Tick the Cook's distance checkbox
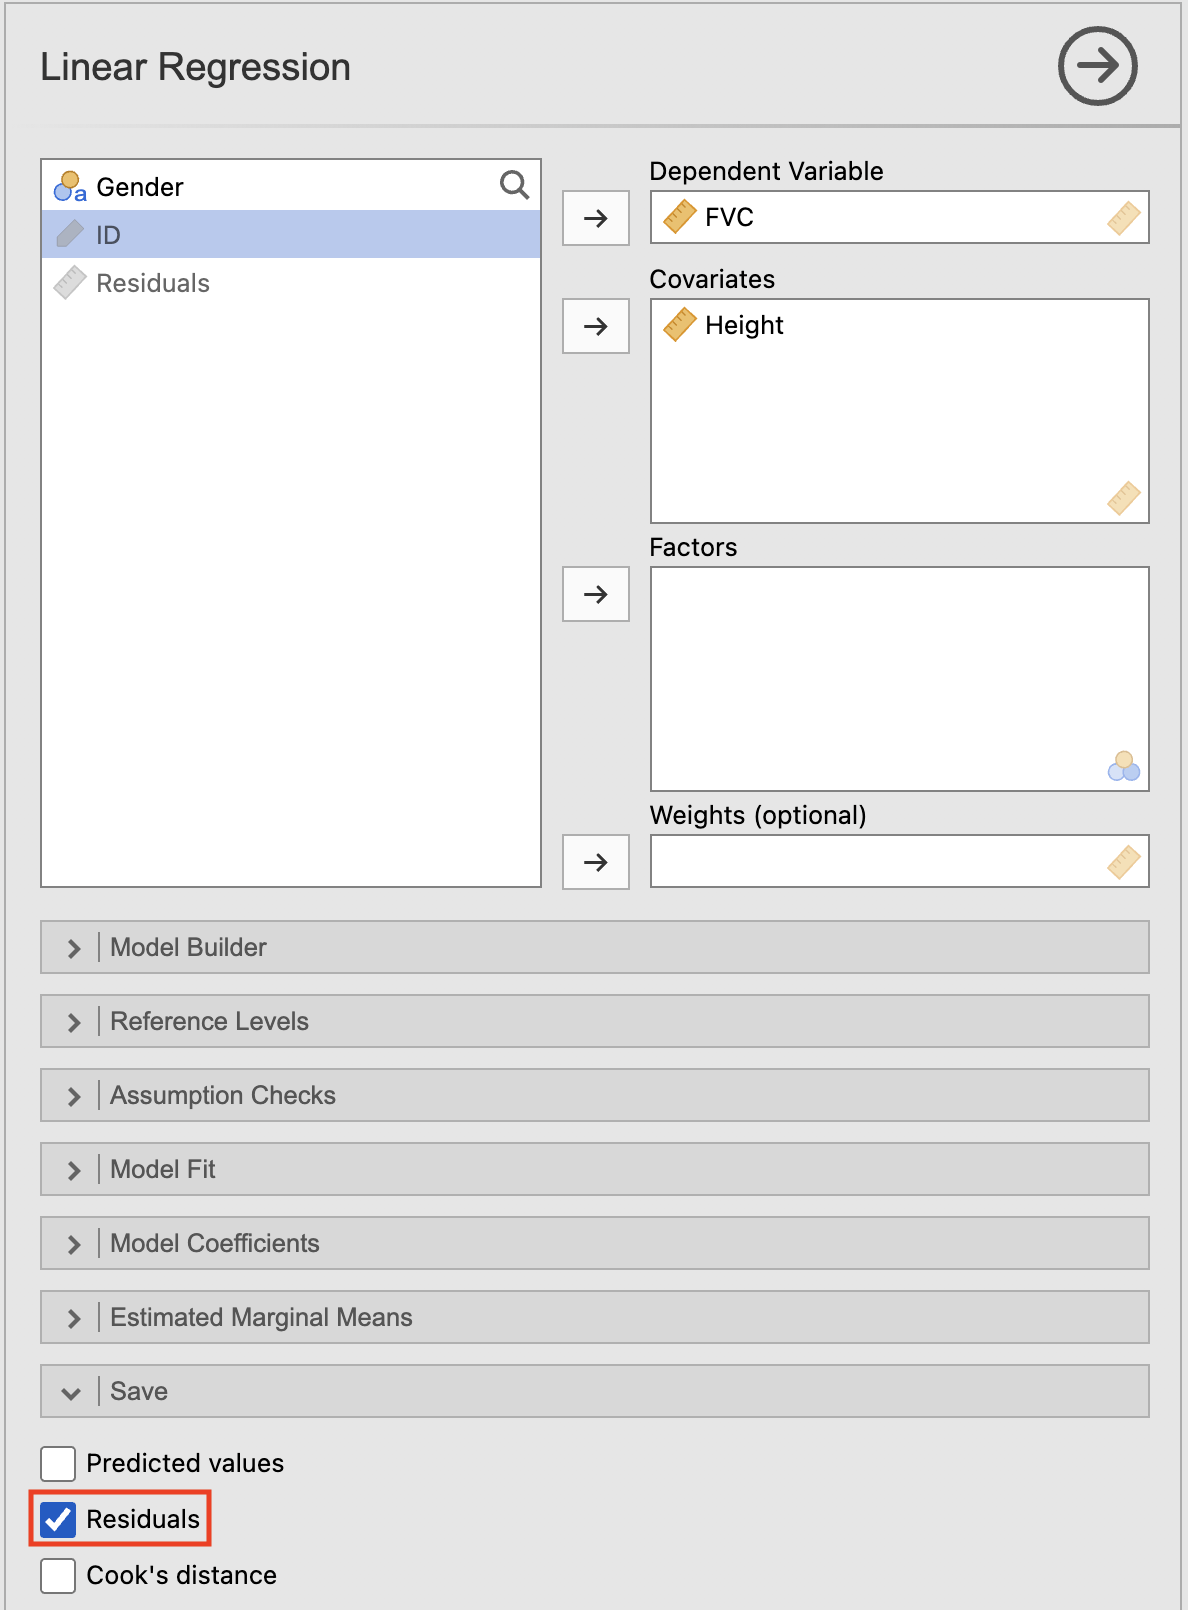This screenshot has width=1188, height=1610. coord(58,1575)
